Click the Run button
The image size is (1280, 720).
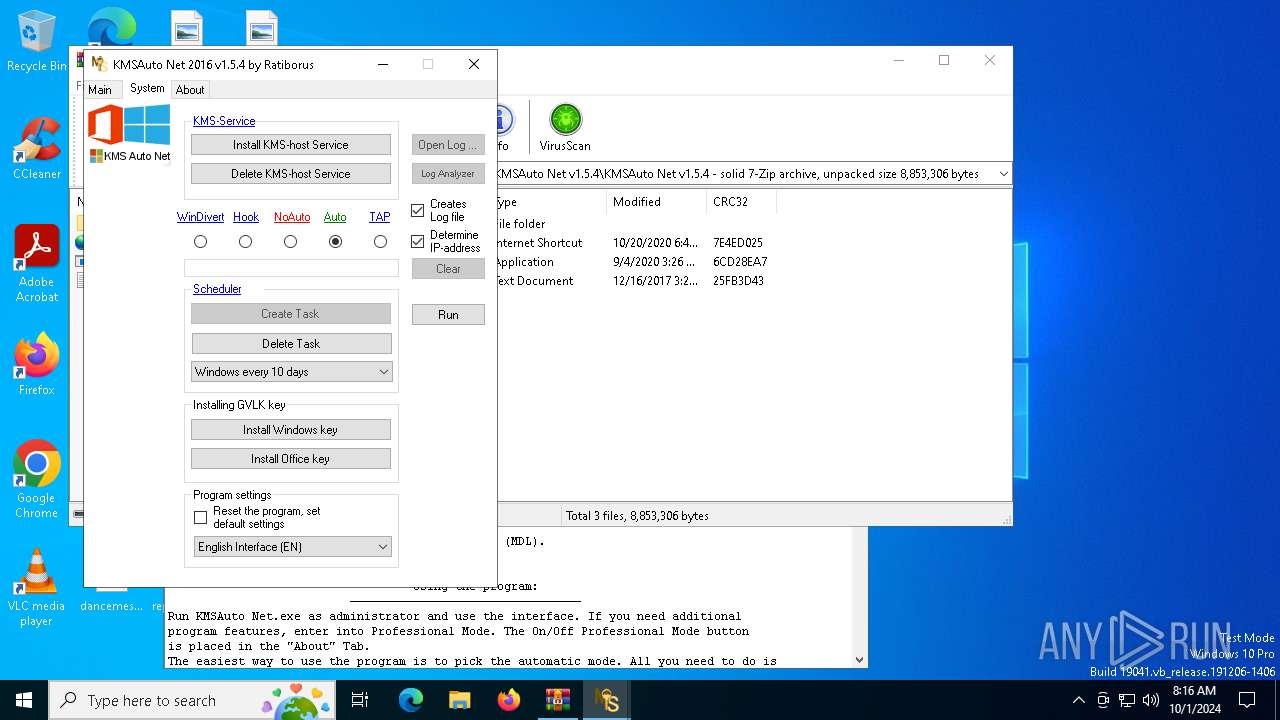[448, 315]
